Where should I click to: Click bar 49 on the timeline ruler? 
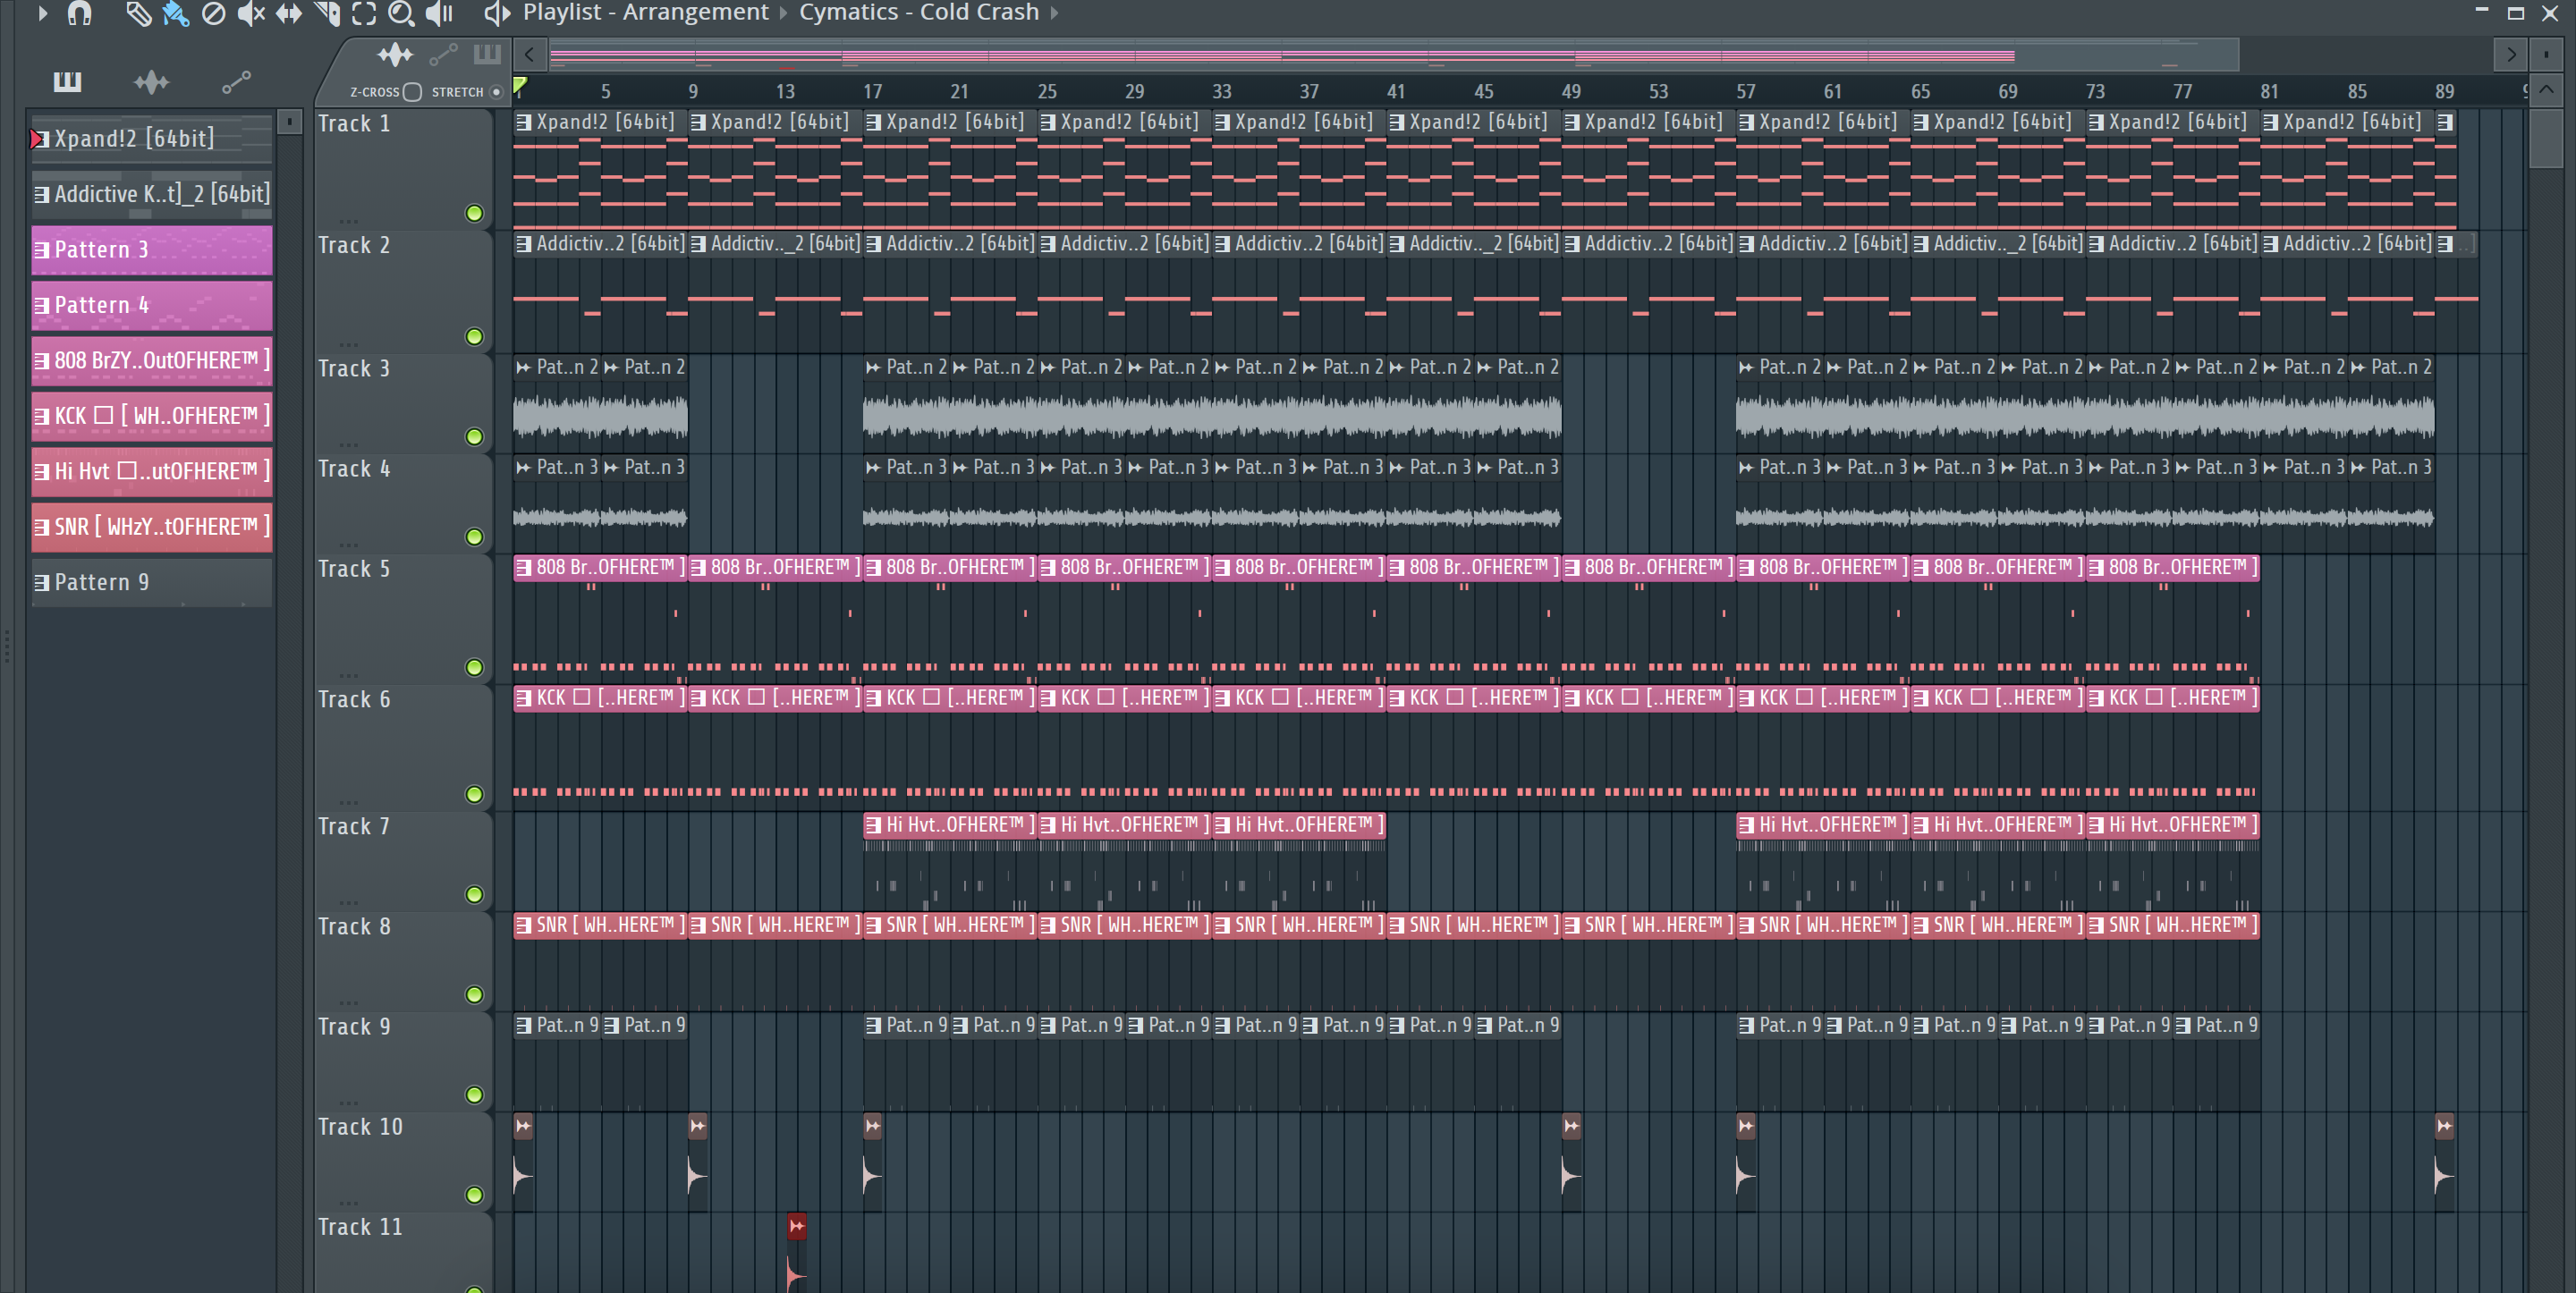[x=1571, y=91]
